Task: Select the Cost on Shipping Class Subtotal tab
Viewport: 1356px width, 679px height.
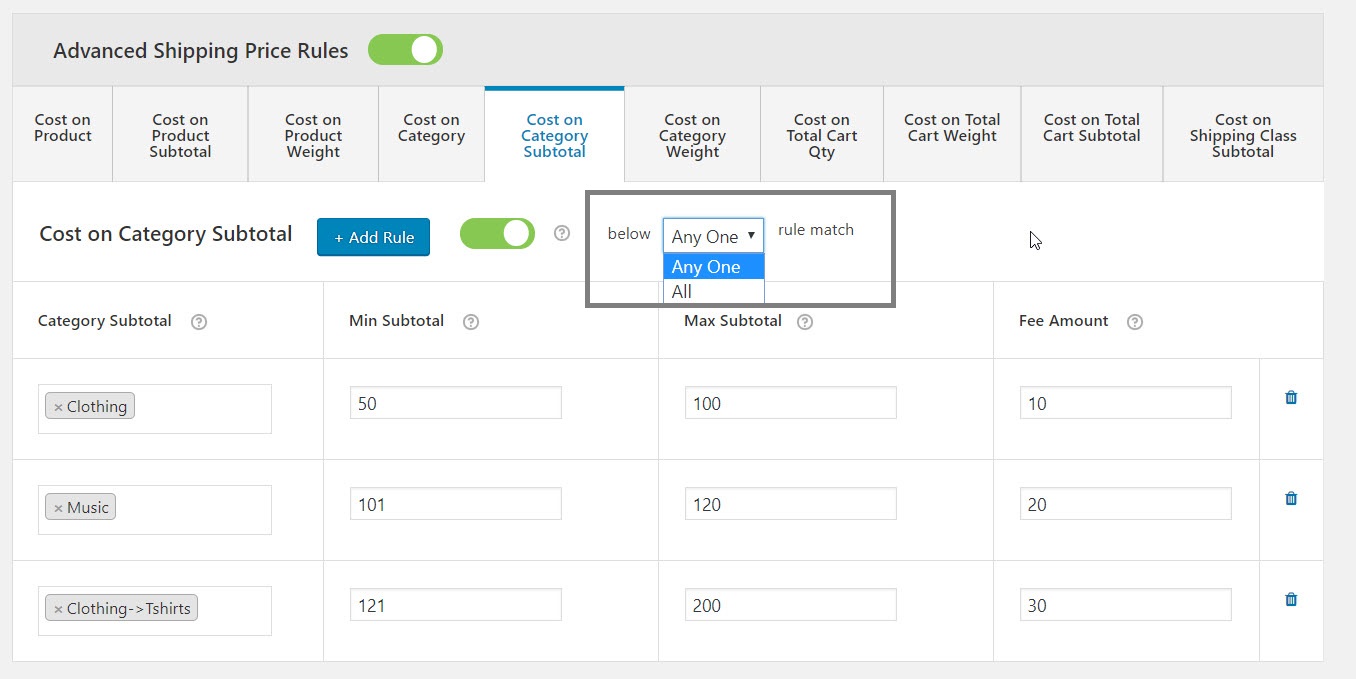Action: [x=1243, y=134]
